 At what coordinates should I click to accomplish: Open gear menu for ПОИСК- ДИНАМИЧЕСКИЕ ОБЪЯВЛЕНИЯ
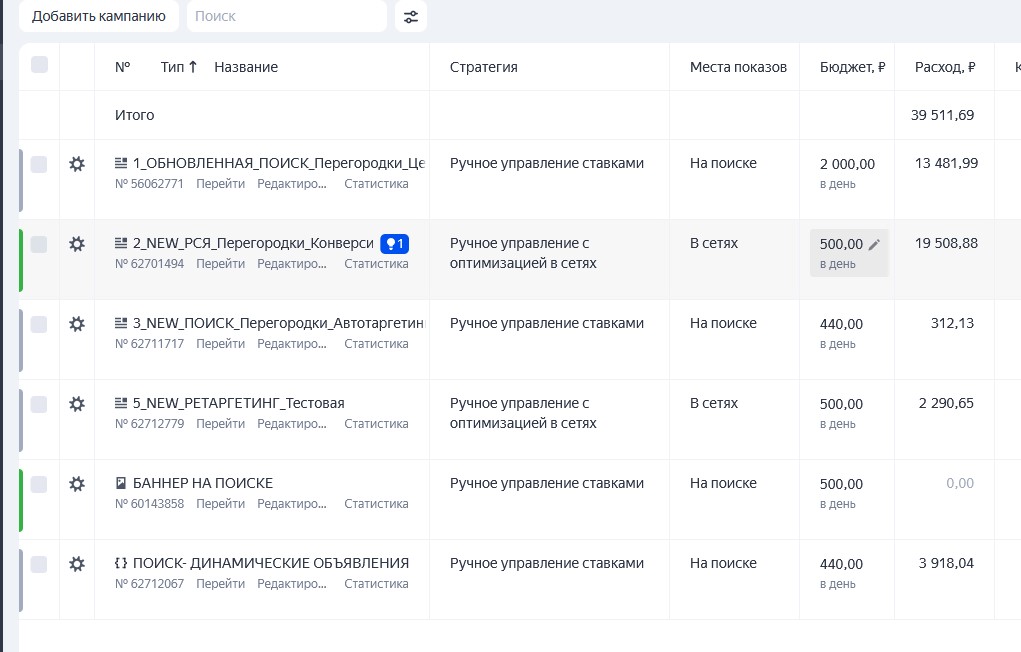(77, 564)
